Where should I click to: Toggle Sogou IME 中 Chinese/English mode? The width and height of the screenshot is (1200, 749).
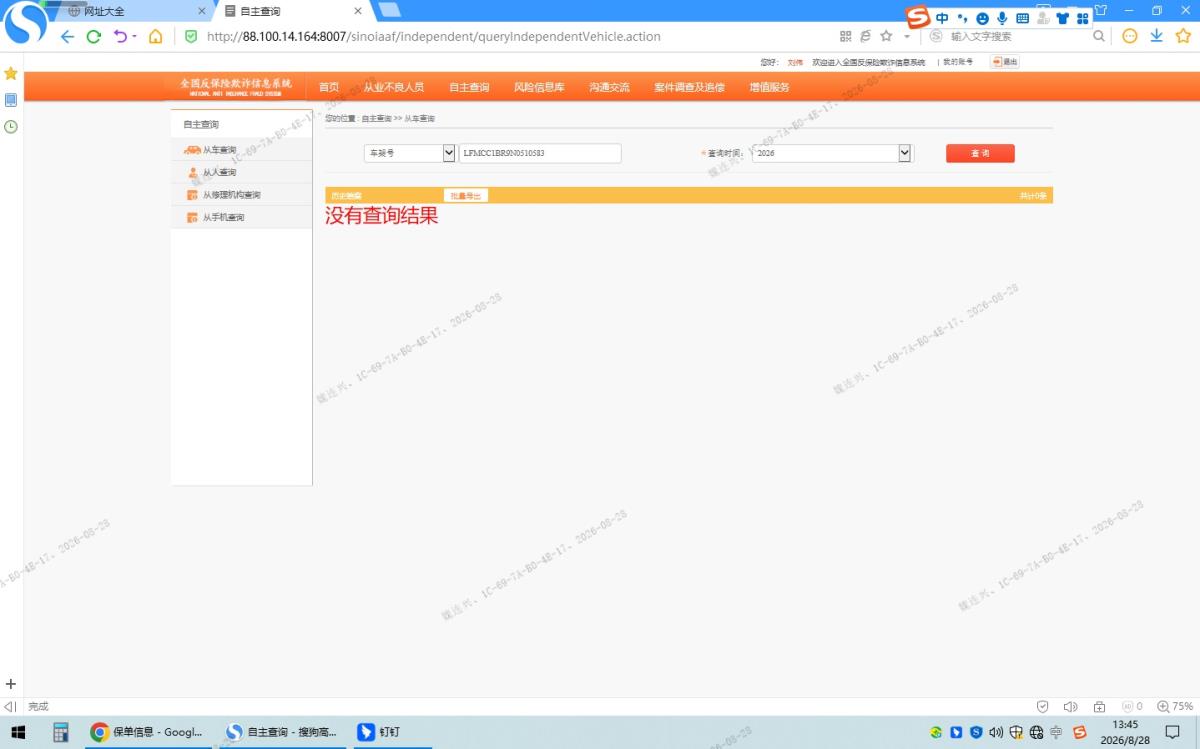pos(942,18)
